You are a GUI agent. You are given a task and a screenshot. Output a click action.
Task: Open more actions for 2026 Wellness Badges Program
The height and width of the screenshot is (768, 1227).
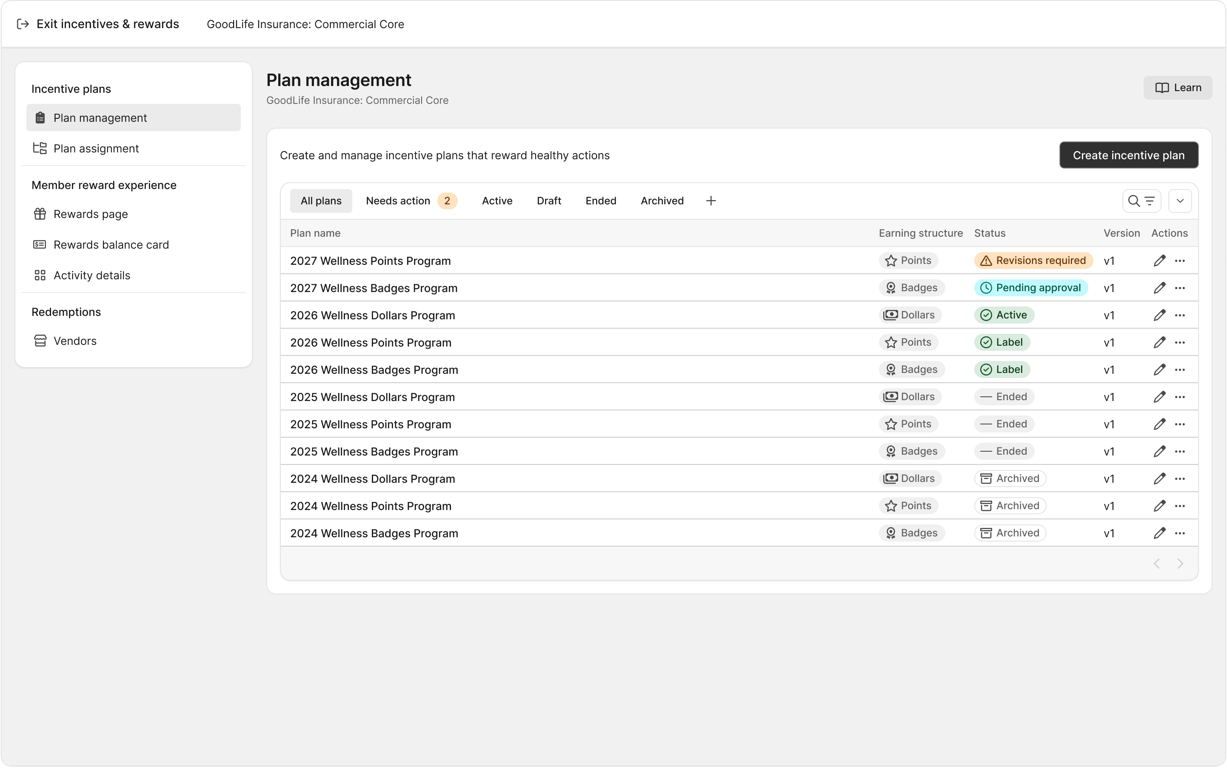click(x=1180, y=370)
